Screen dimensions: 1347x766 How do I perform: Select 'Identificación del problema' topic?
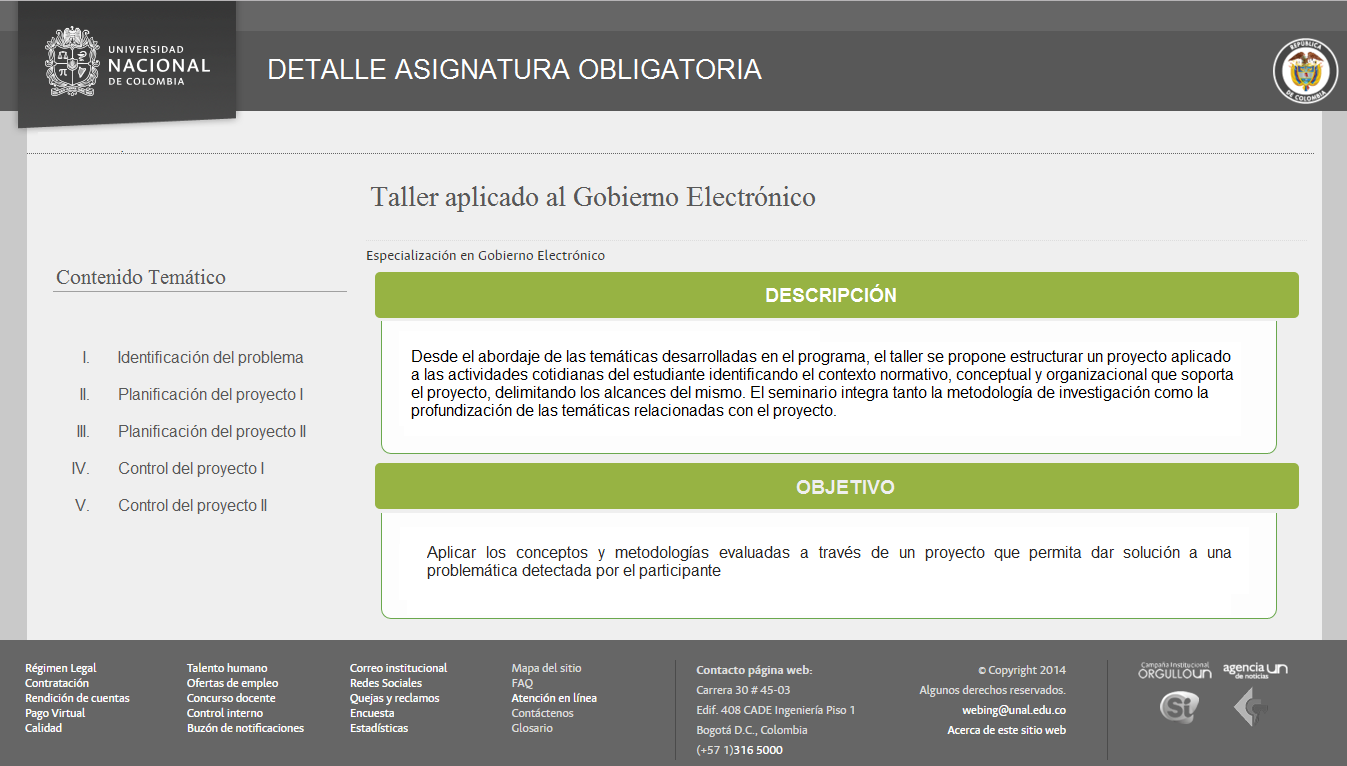(x=210, y=358)
